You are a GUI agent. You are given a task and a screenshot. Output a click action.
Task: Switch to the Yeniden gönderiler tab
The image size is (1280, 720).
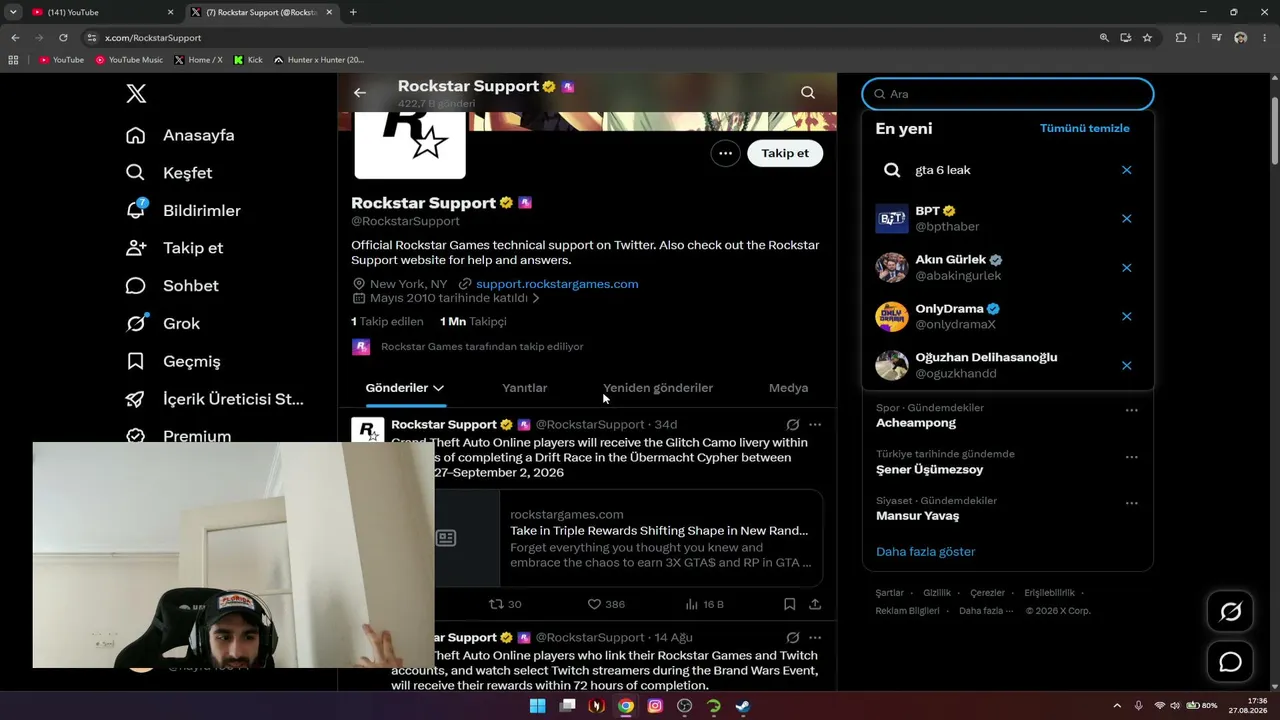[658, 388]
